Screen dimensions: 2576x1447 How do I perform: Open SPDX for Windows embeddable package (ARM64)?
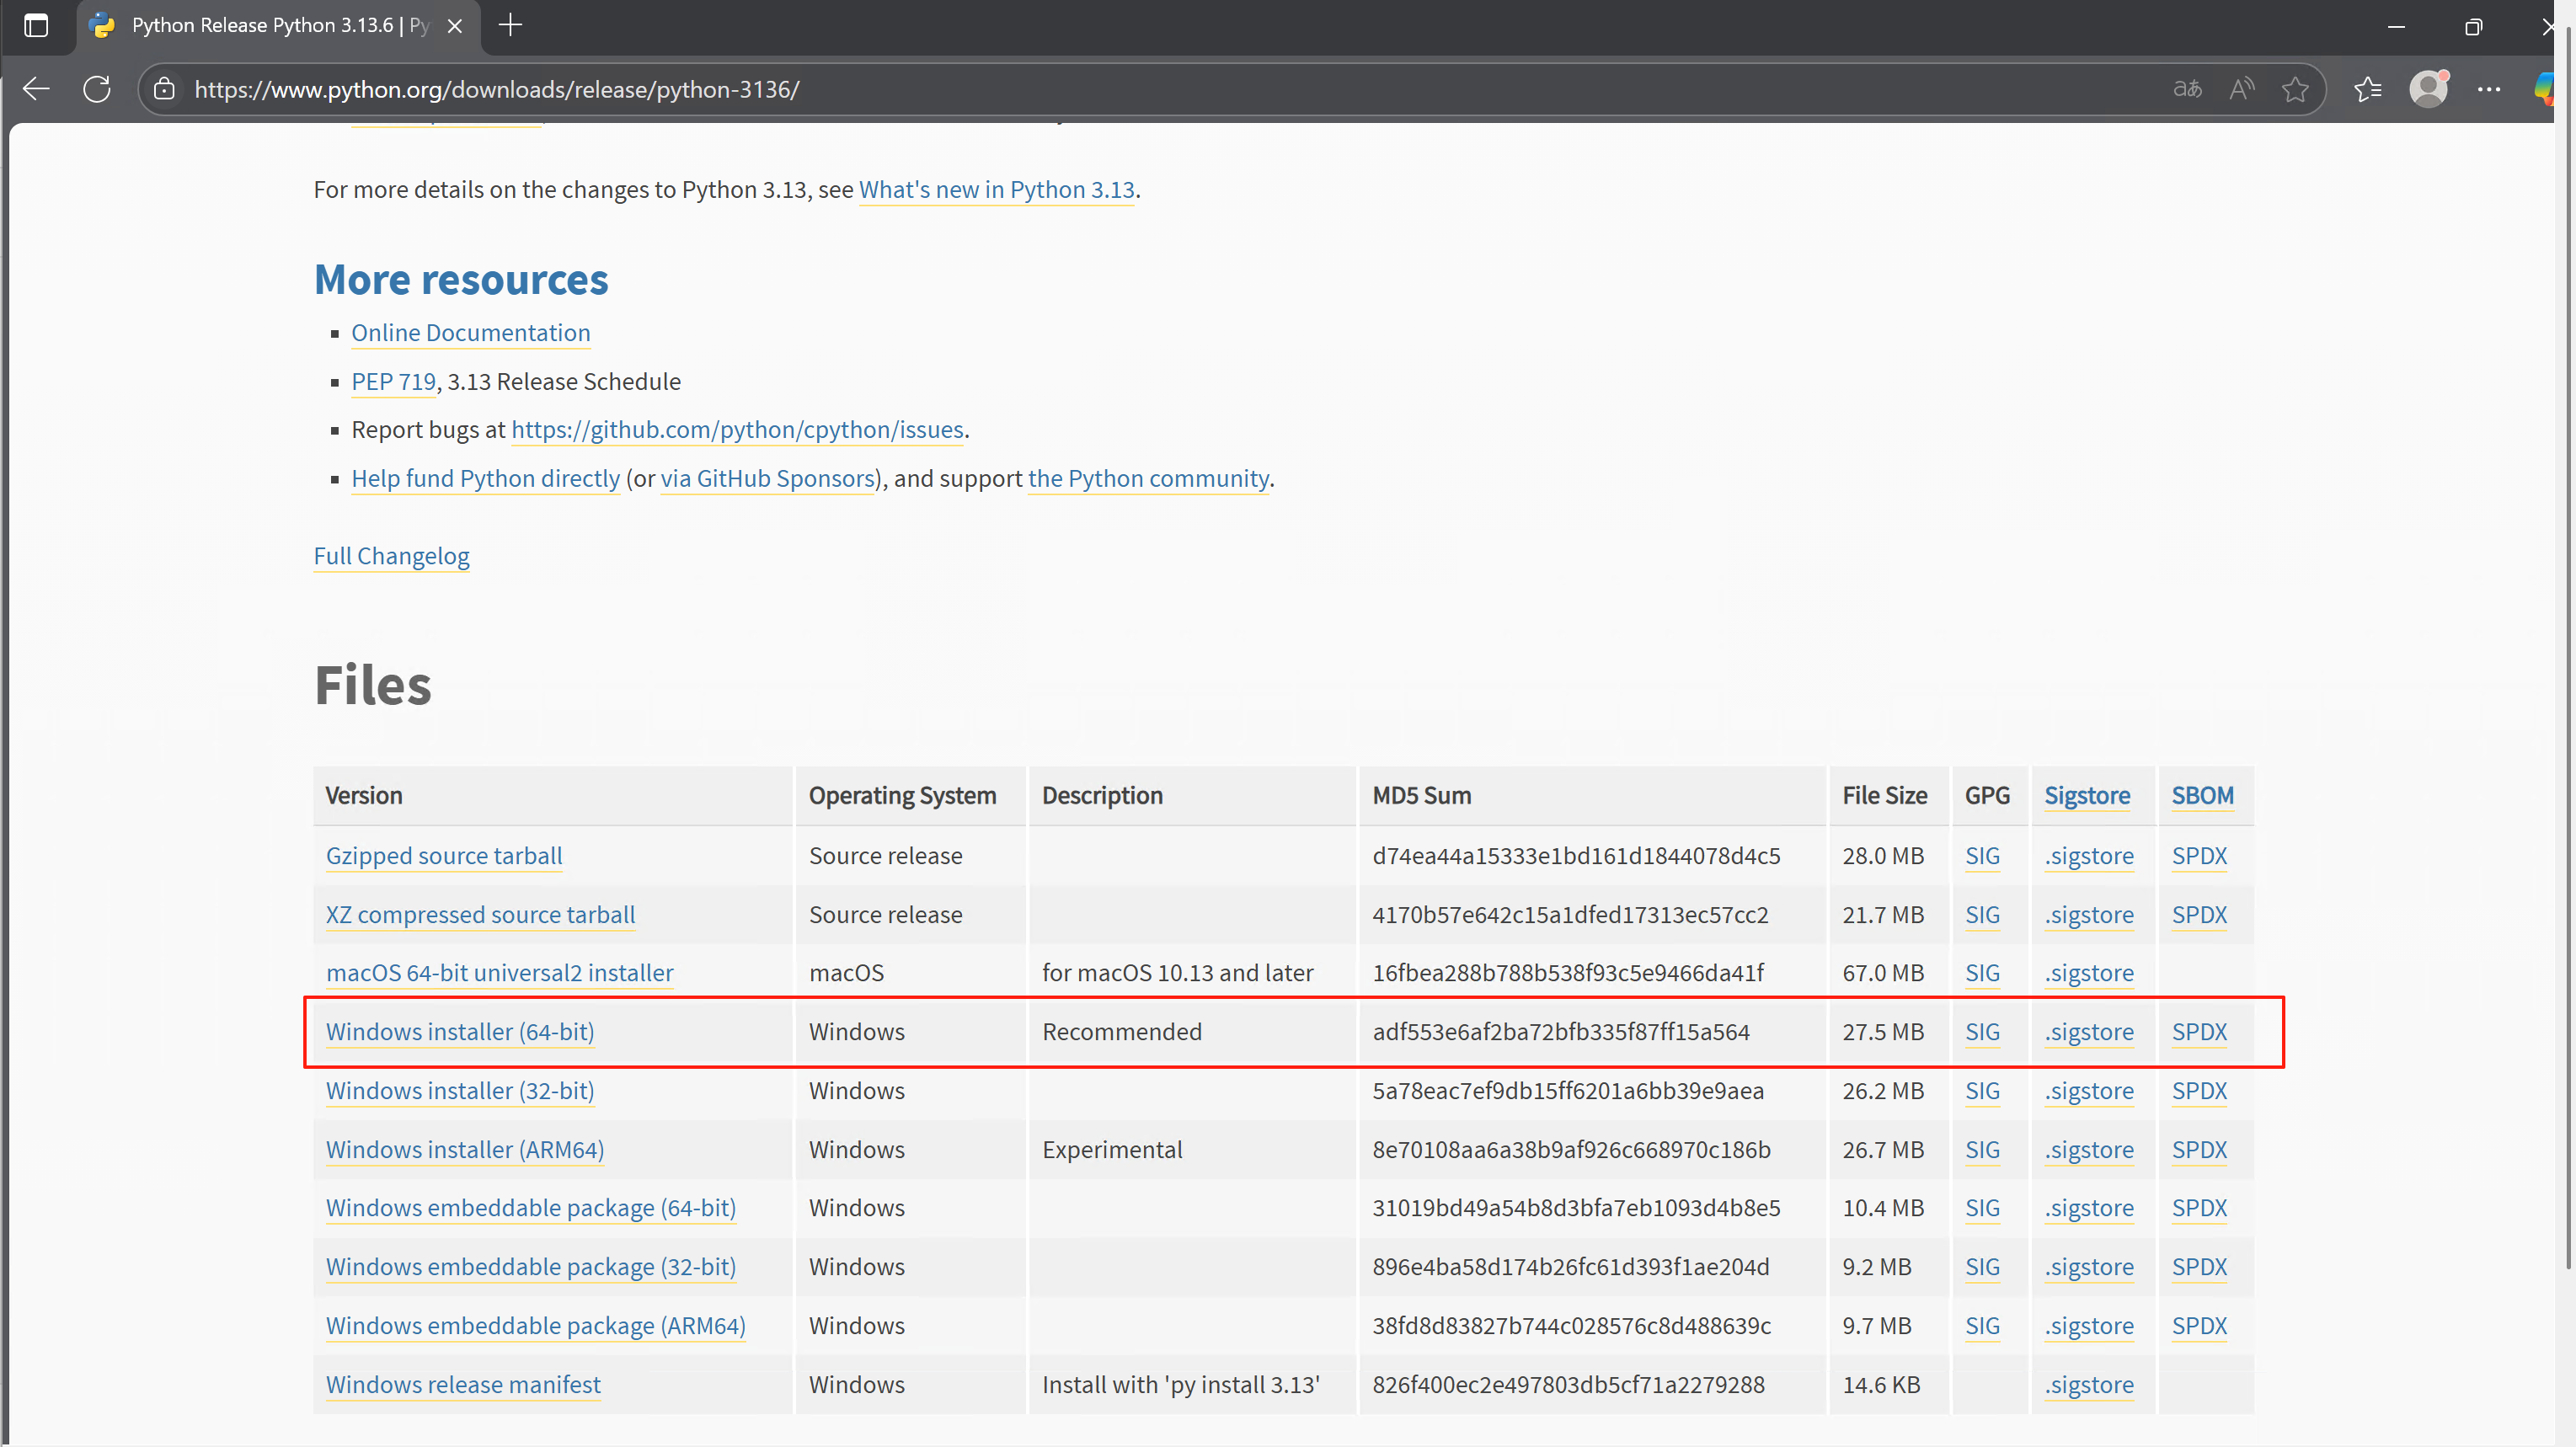pyautogui.click(x=2199, y=1326)
